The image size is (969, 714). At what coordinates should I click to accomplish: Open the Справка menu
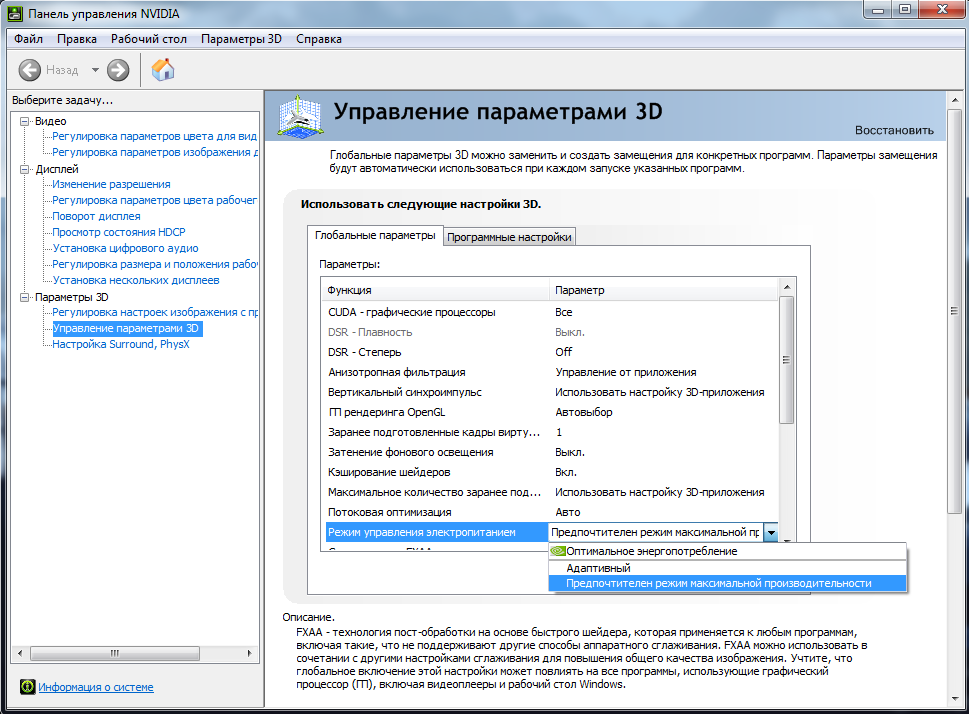tap(318, 39)
